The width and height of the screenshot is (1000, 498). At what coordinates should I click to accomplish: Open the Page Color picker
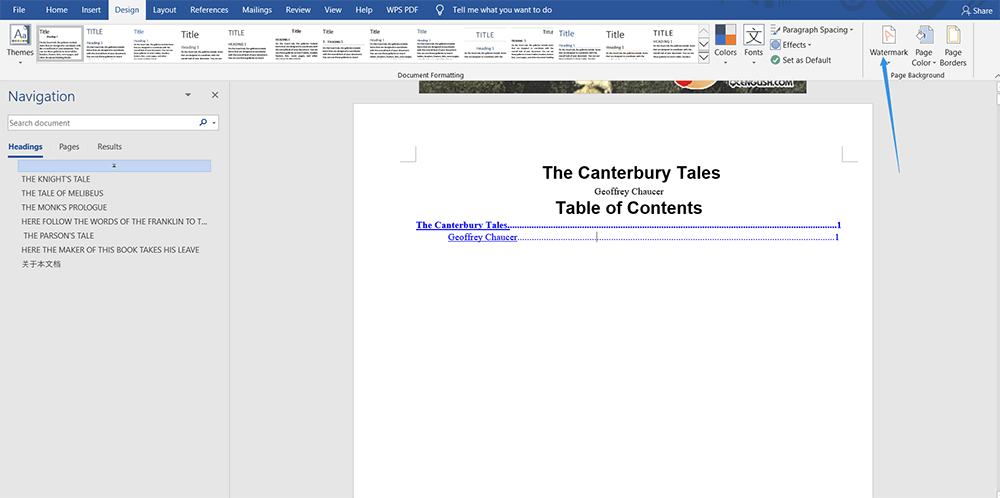pos(923,44)
